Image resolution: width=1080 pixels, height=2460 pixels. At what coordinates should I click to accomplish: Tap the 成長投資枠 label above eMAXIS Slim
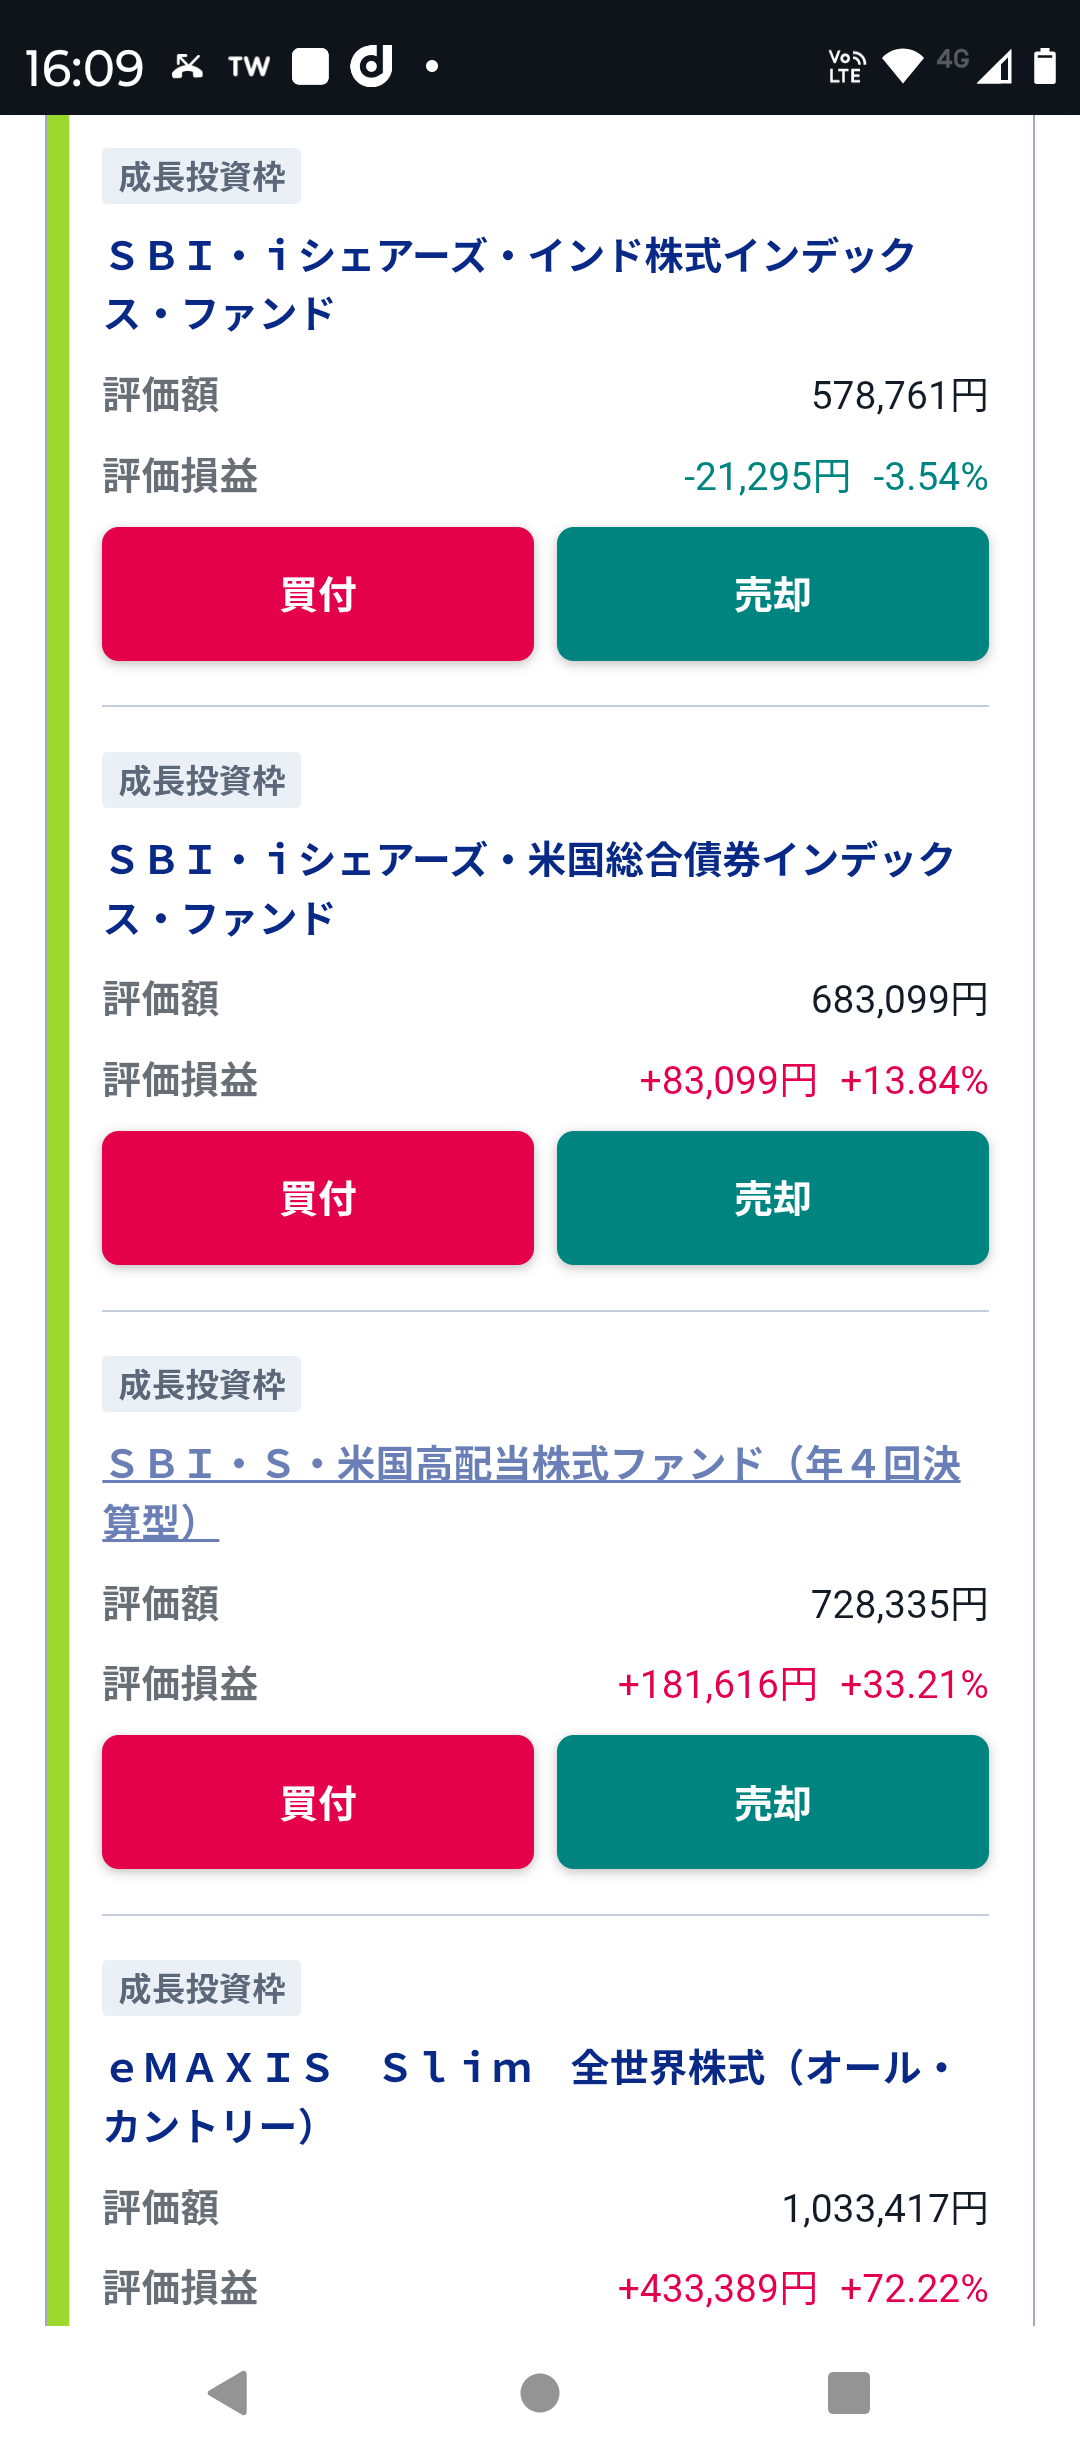201,1988
